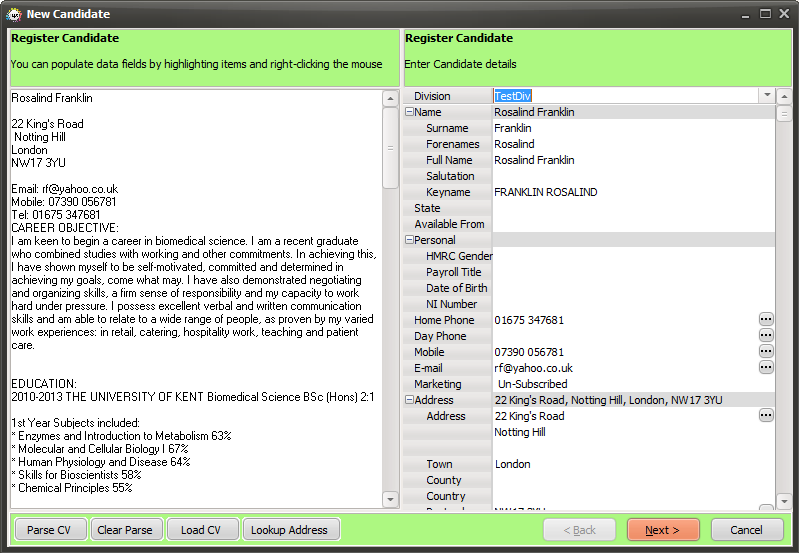The image size is (799, 553).
Task: Click Load CV button
Action: click(201, 530)
